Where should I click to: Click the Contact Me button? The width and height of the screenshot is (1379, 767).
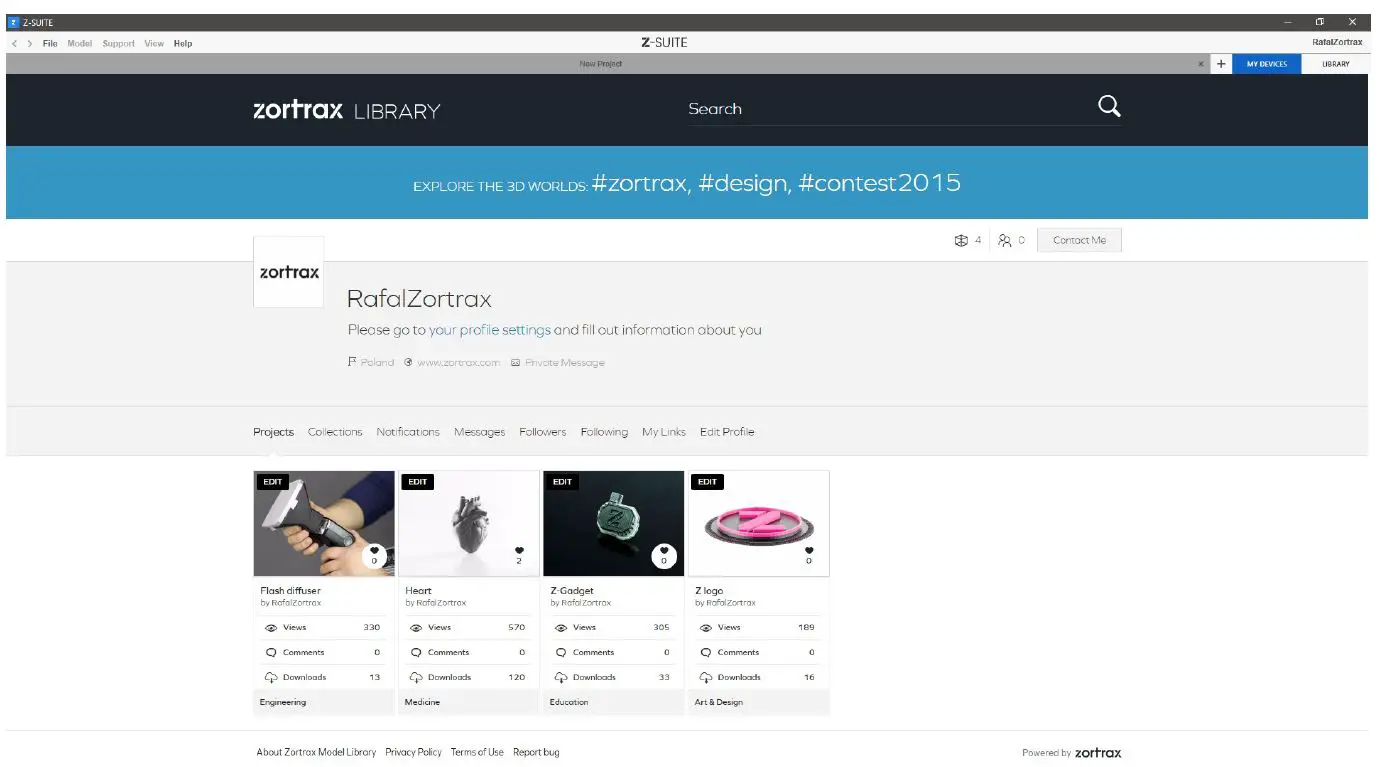click(x=1079, y=240)
